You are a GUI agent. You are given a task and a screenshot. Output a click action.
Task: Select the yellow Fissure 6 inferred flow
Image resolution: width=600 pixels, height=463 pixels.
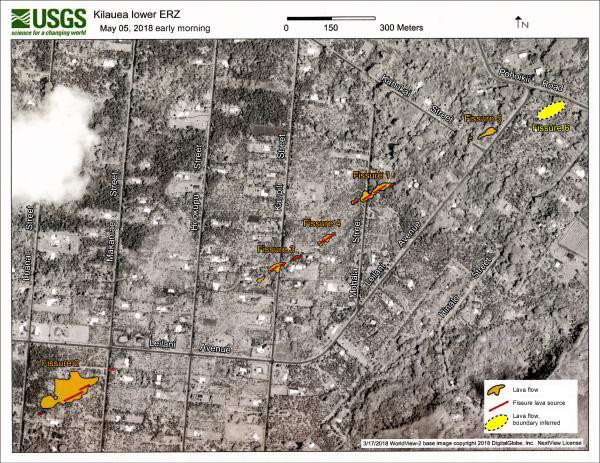click(x=551, y=109)
